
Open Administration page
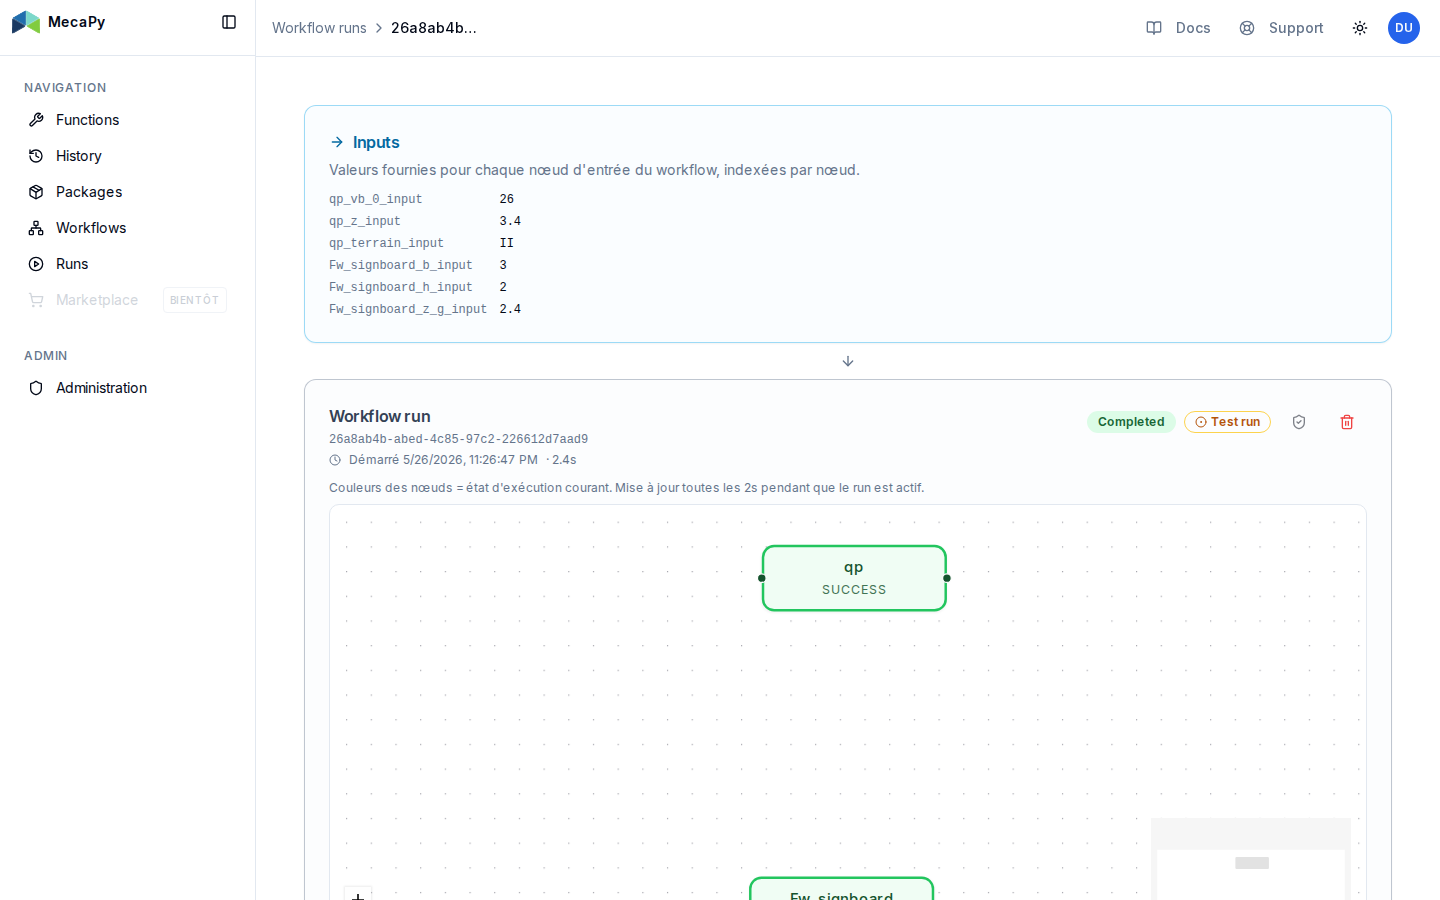(x=128, y=388)
